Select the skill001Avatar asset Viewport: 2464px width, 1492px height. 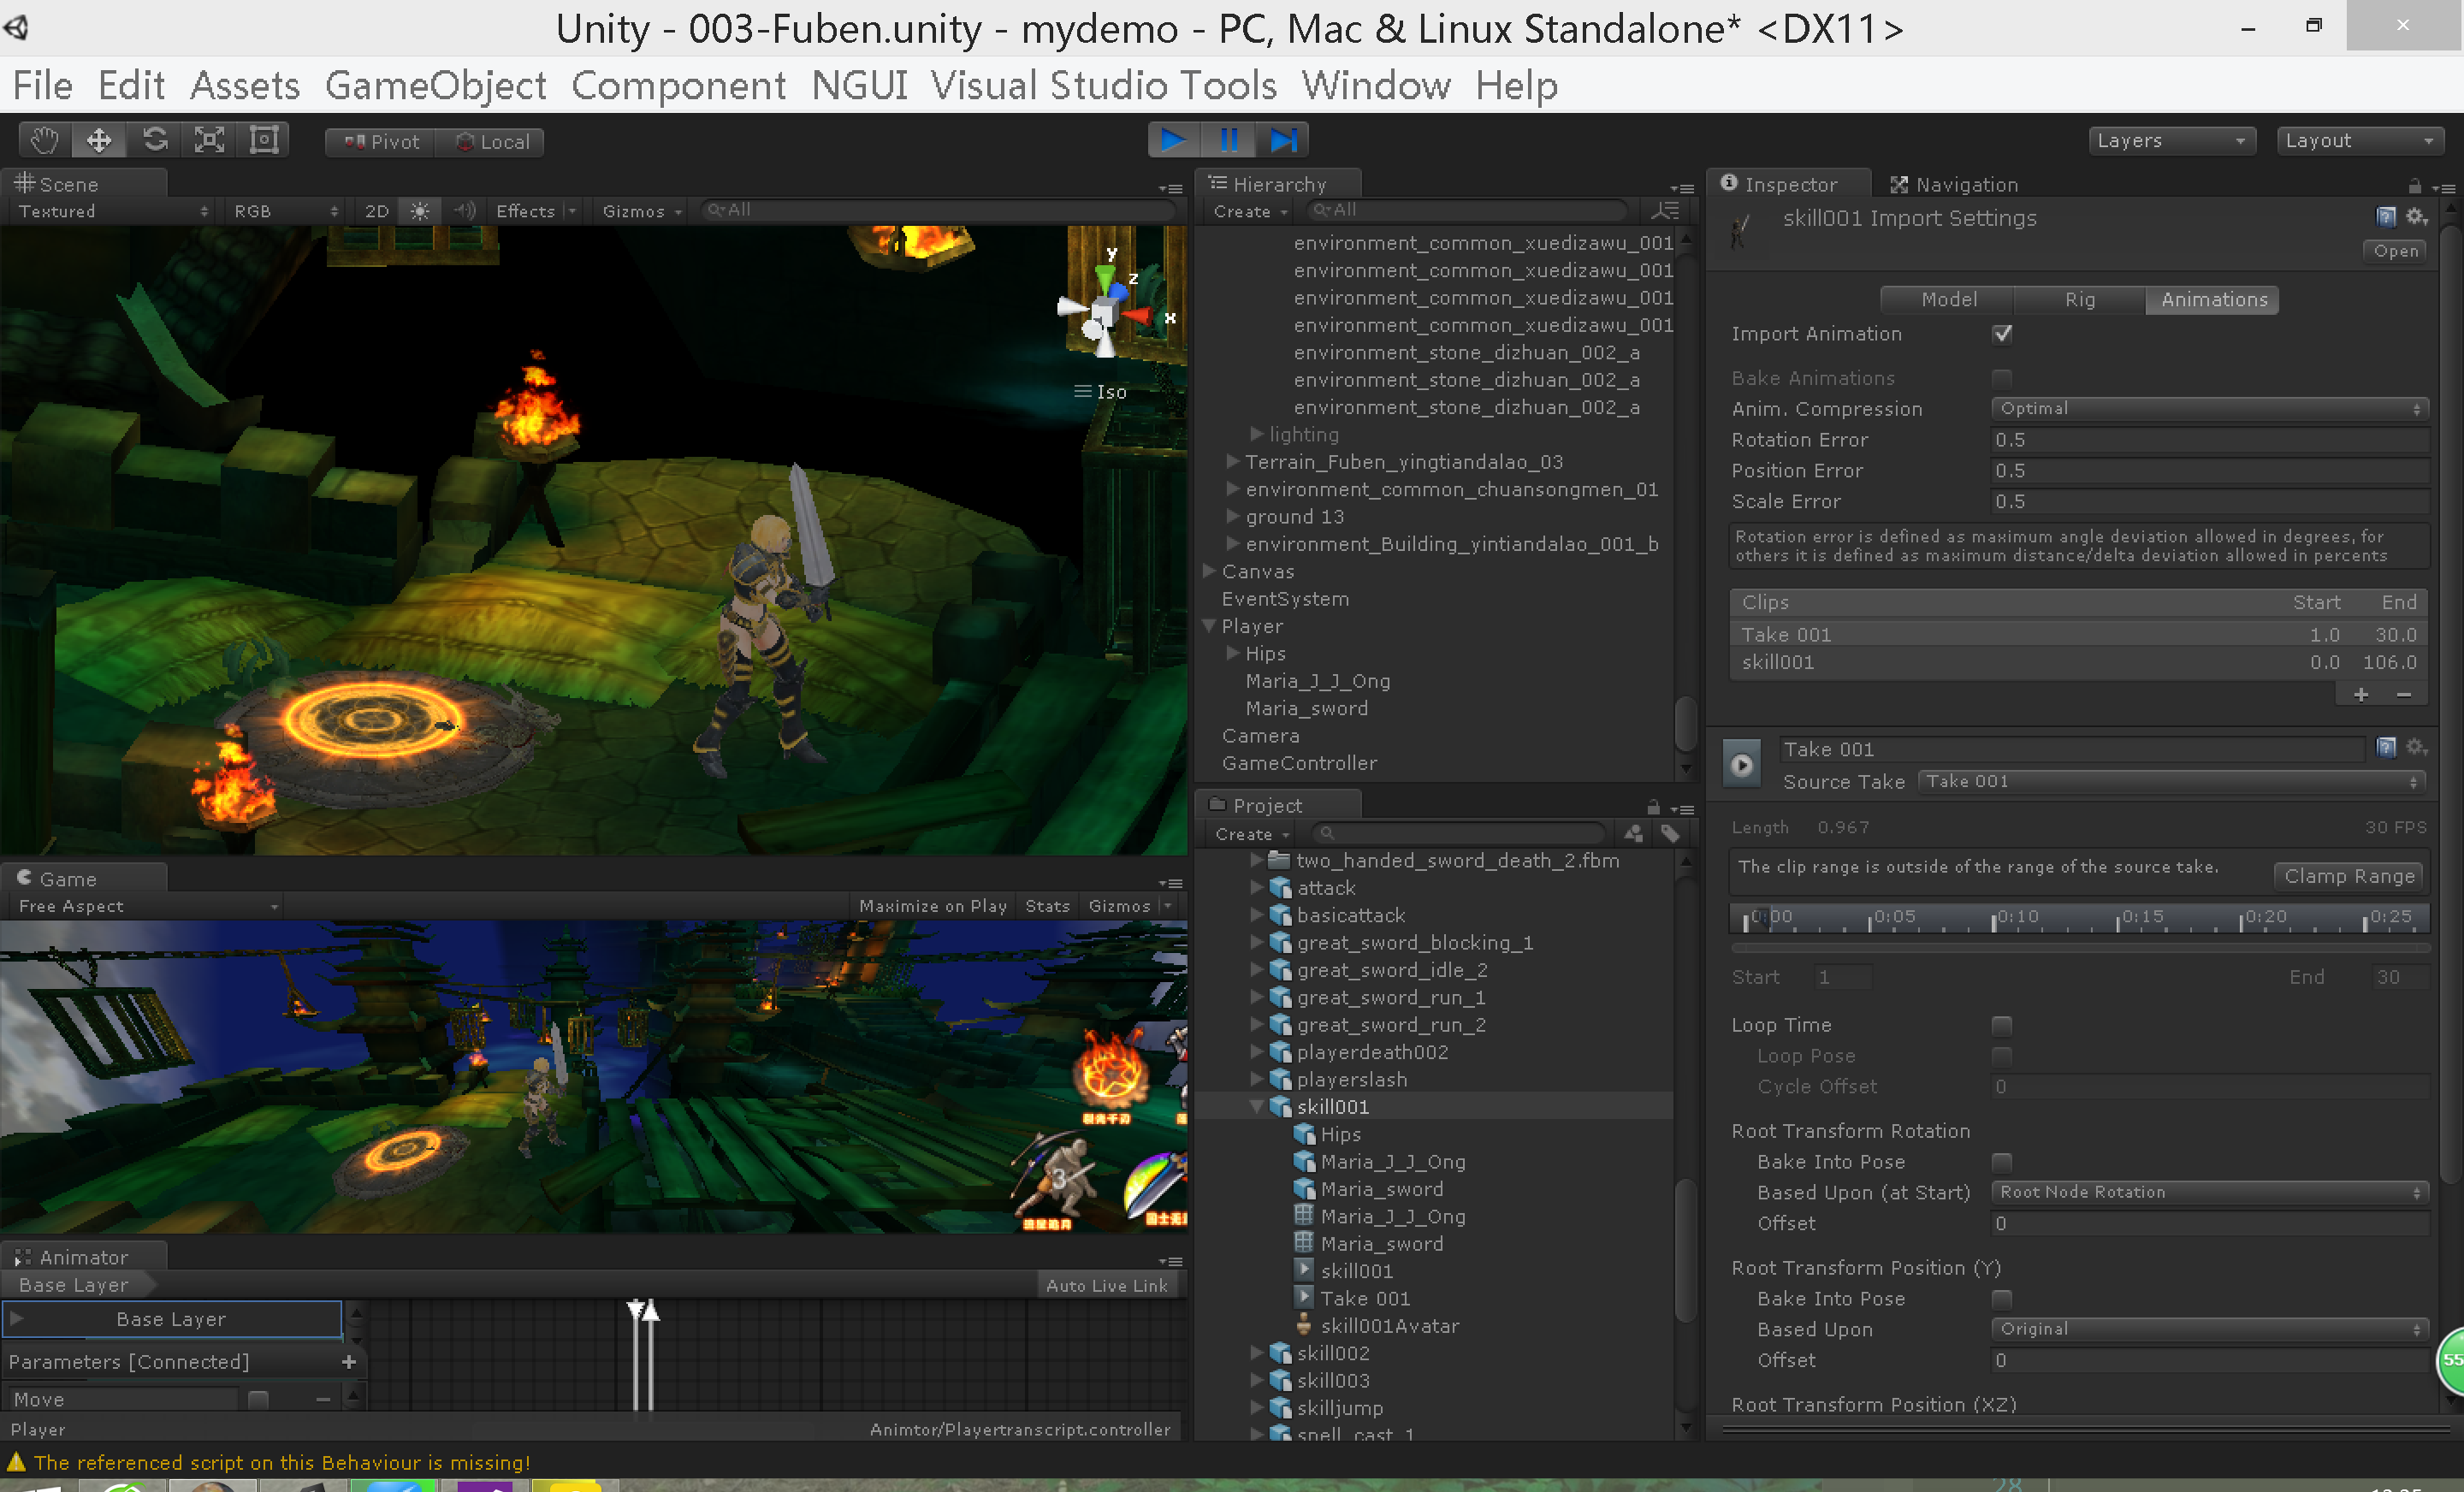coord(1389,1326)
